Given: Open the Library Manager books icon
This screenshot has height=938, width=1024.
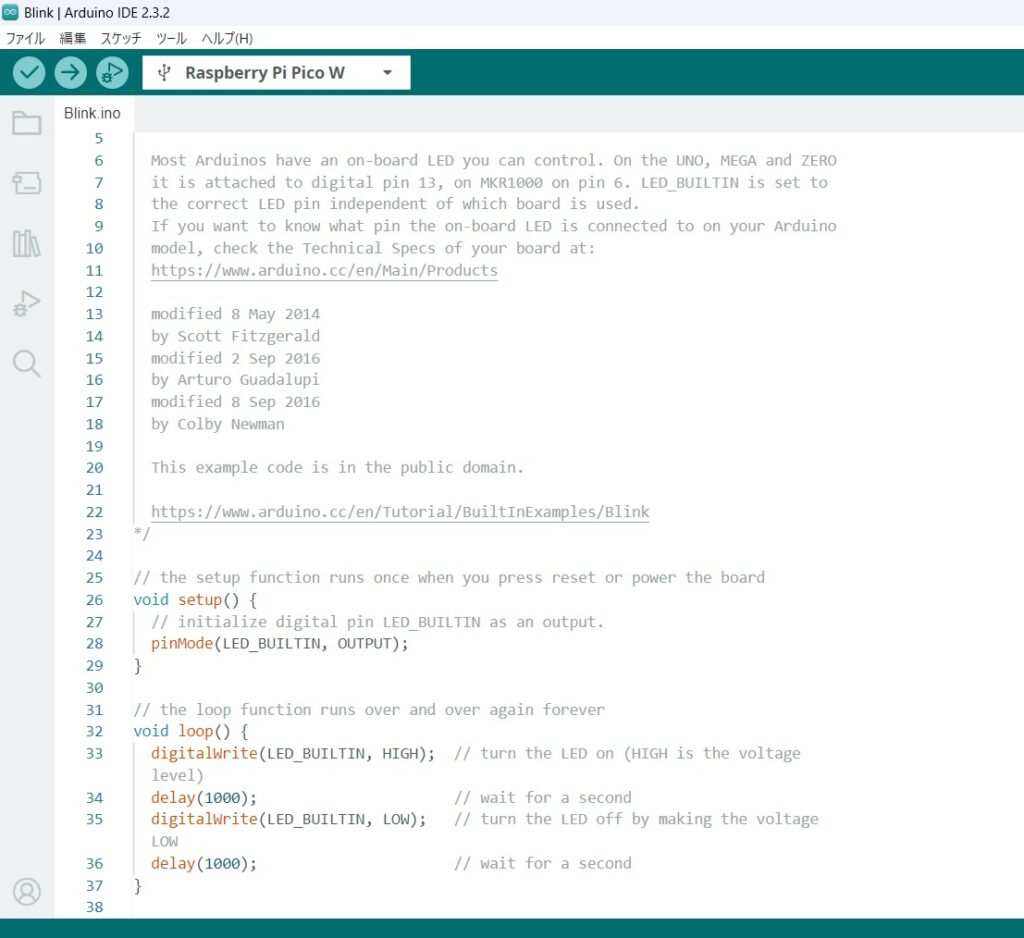Looking at the screenshot, I should pos(27,244).
